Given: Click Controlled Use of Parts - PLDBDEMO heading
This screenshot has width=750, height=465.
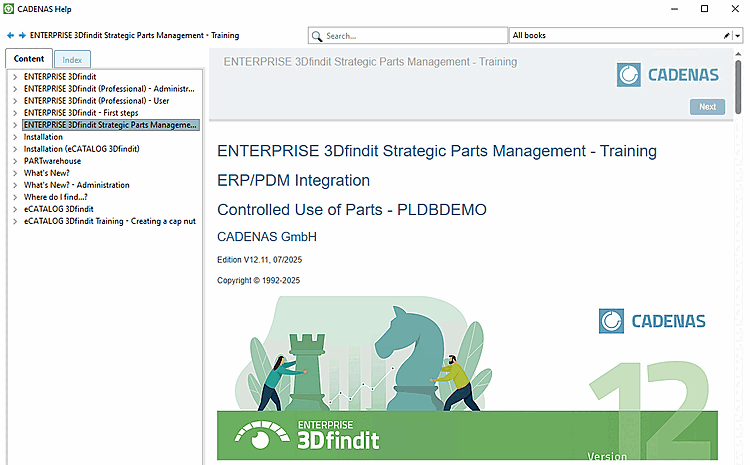Looking at the screenshot, I should point(352,210).
